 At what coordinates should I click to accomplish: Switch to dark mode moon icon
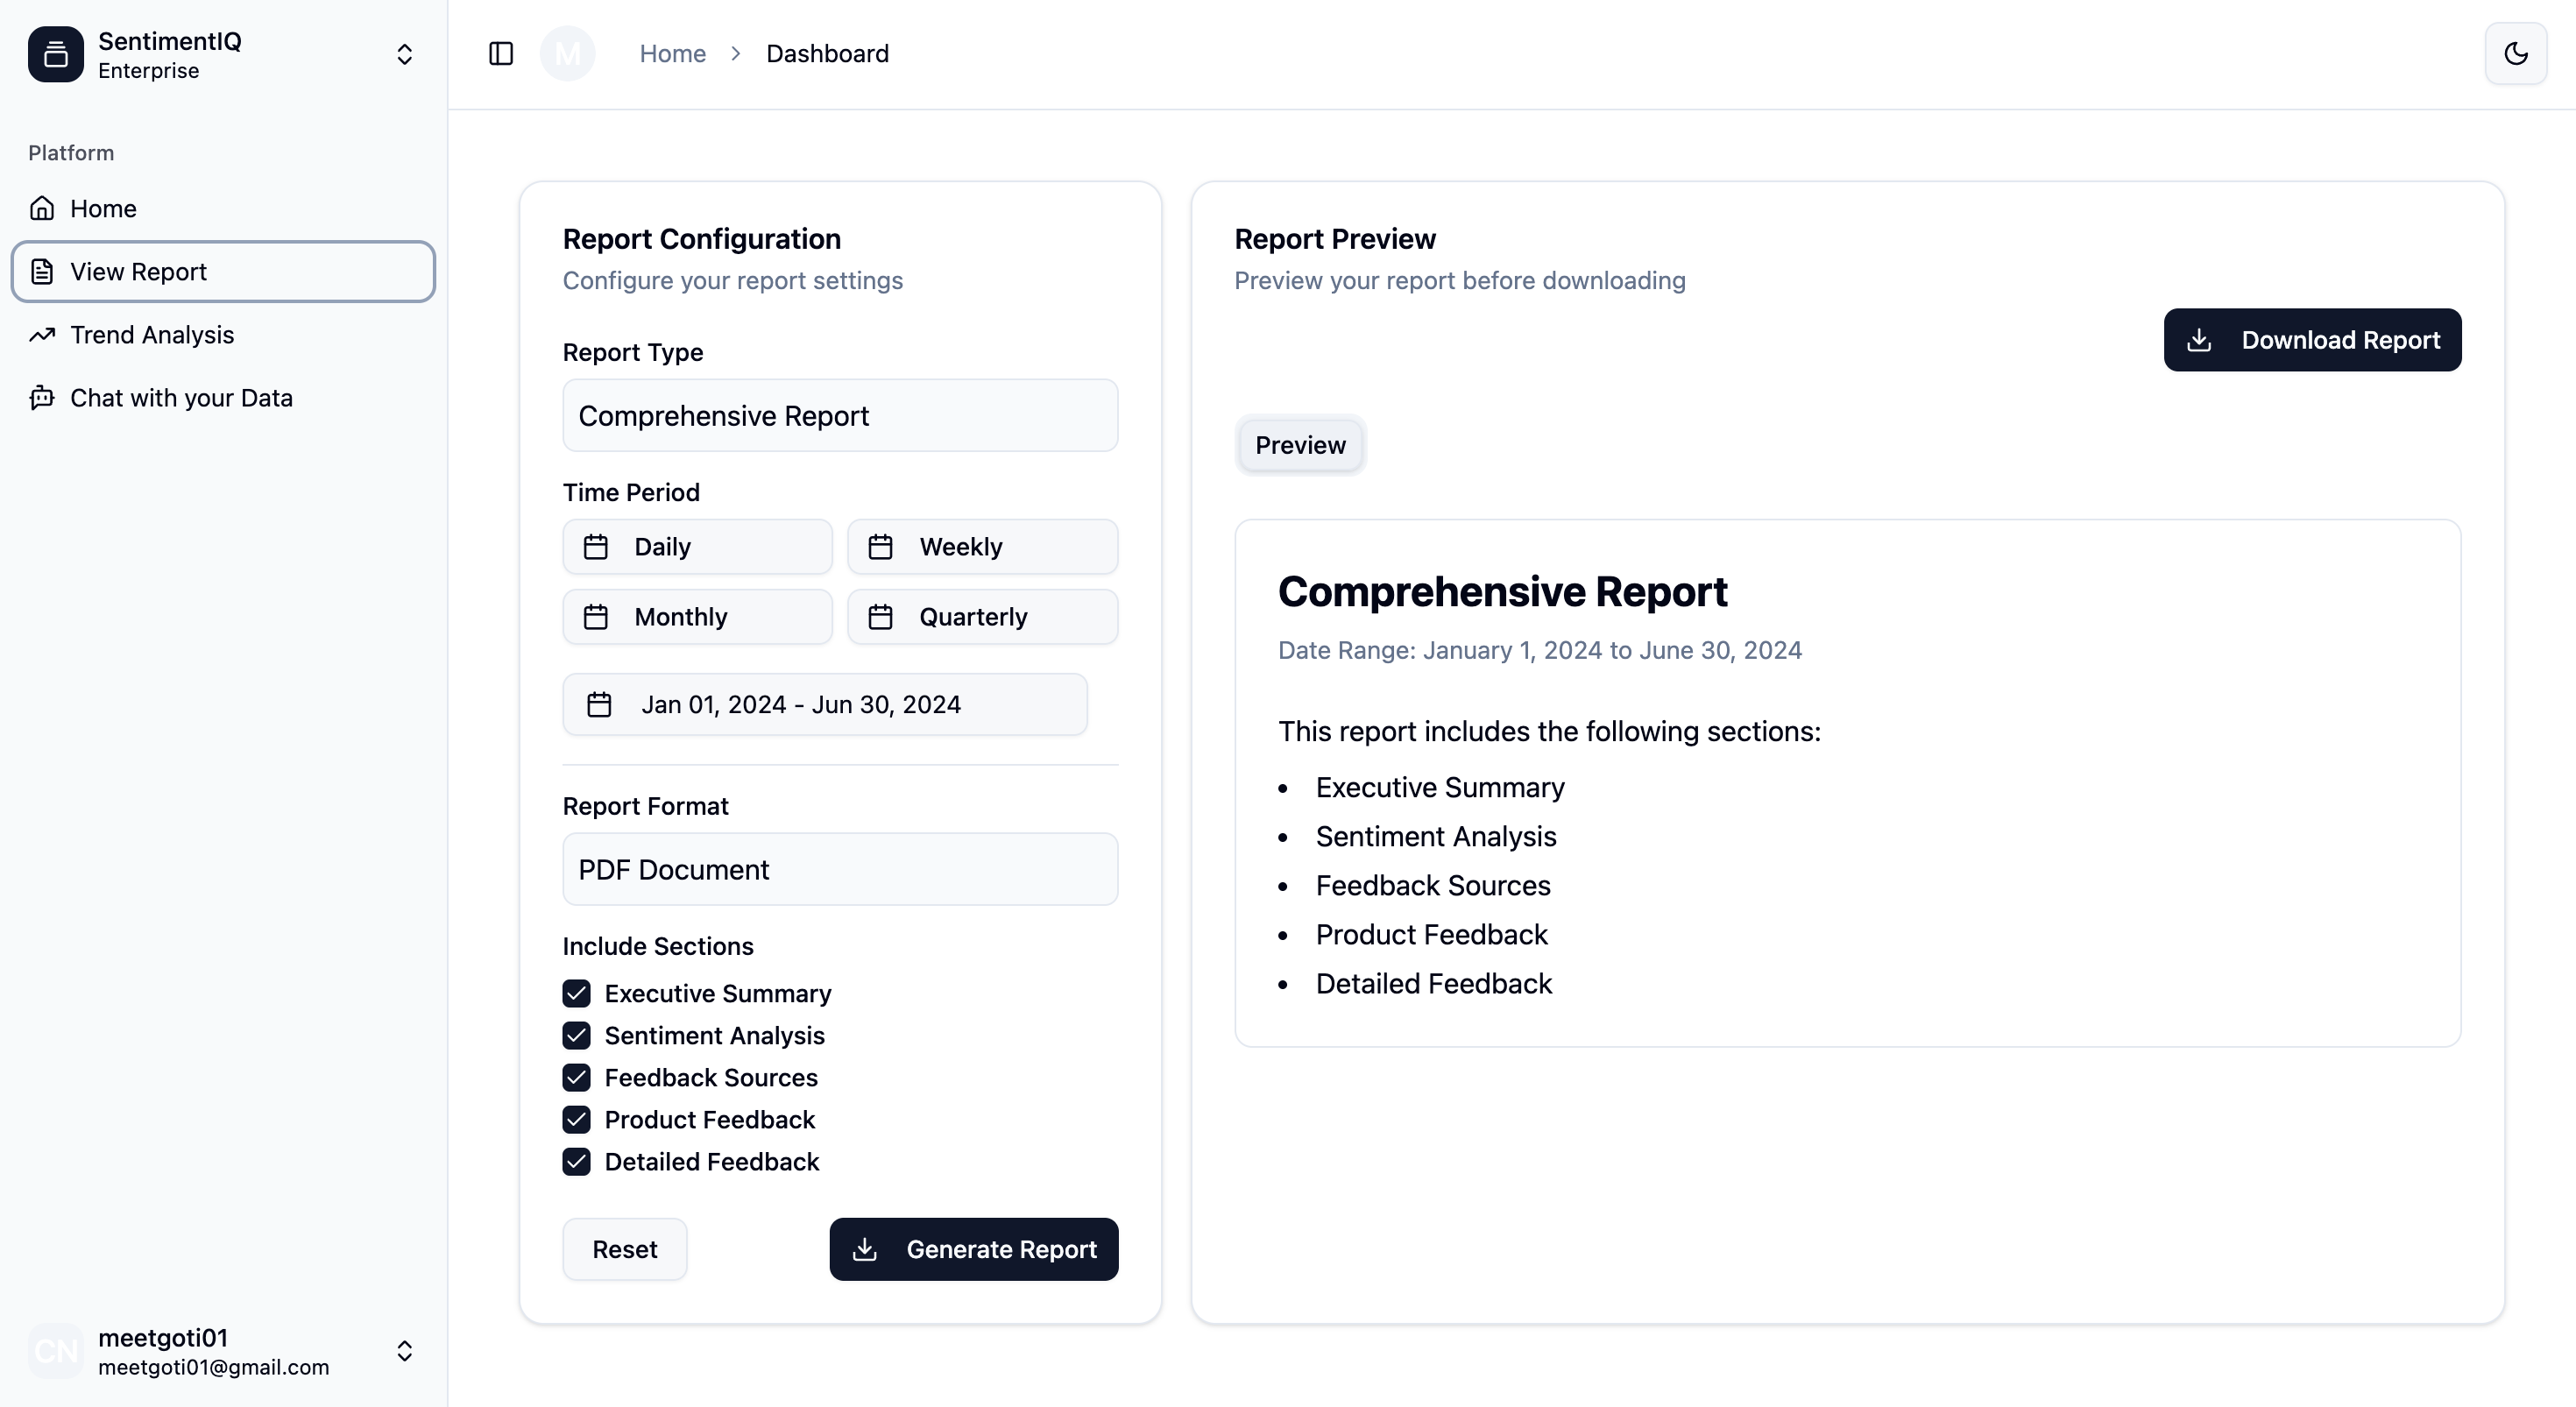[2515, 54]
